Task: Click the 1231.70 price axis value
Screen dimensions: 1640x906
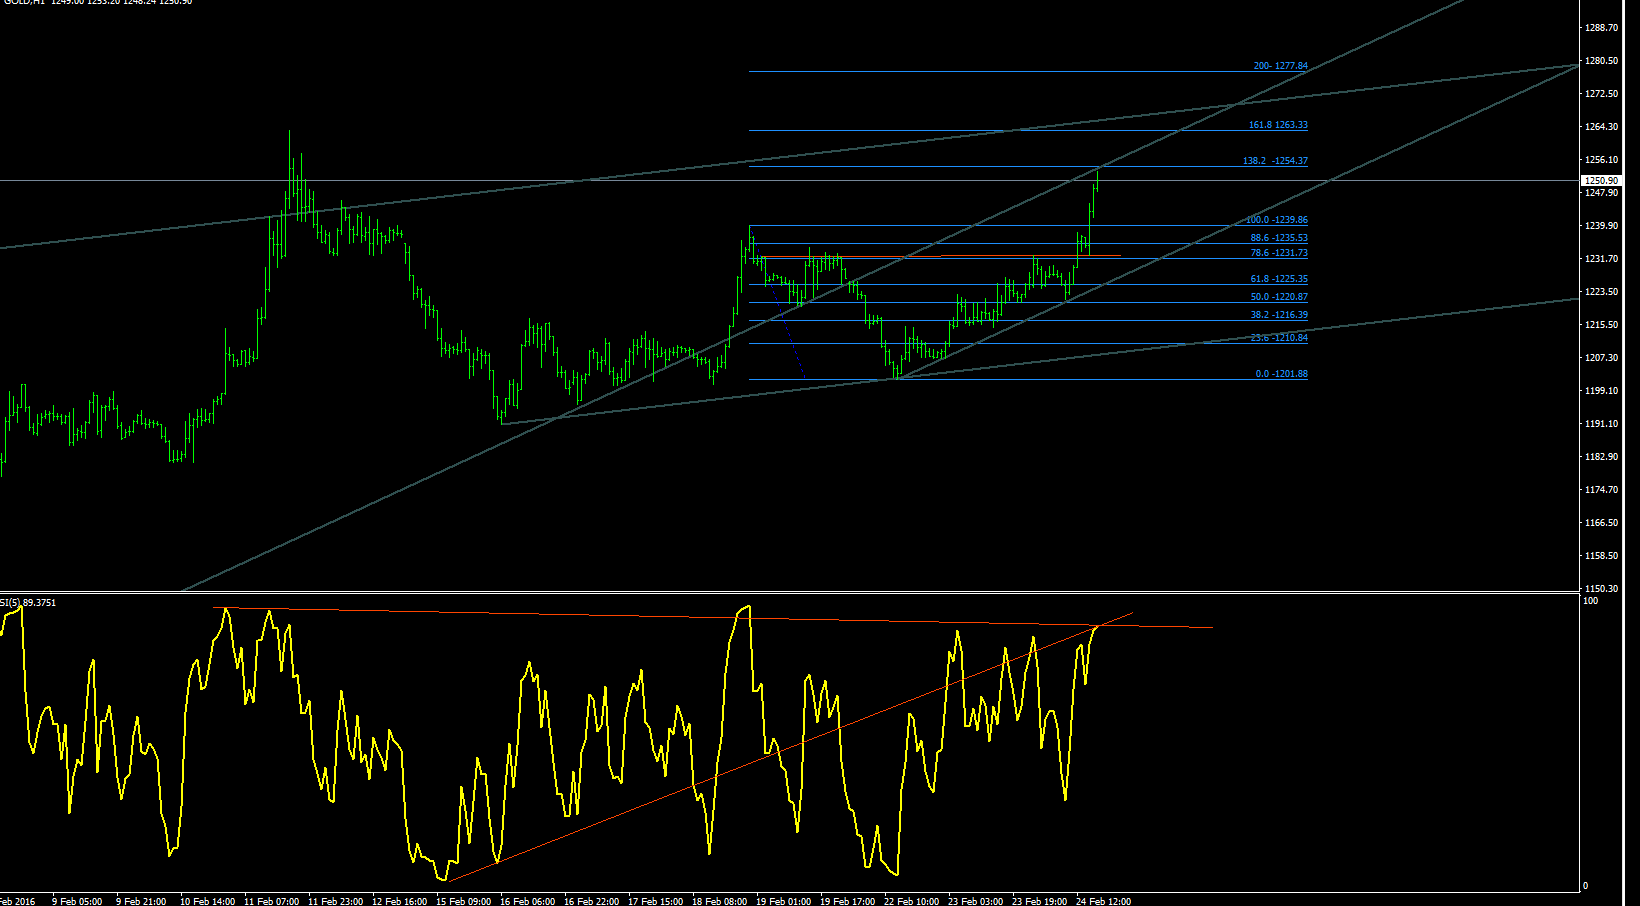Action: (1601, 259)
